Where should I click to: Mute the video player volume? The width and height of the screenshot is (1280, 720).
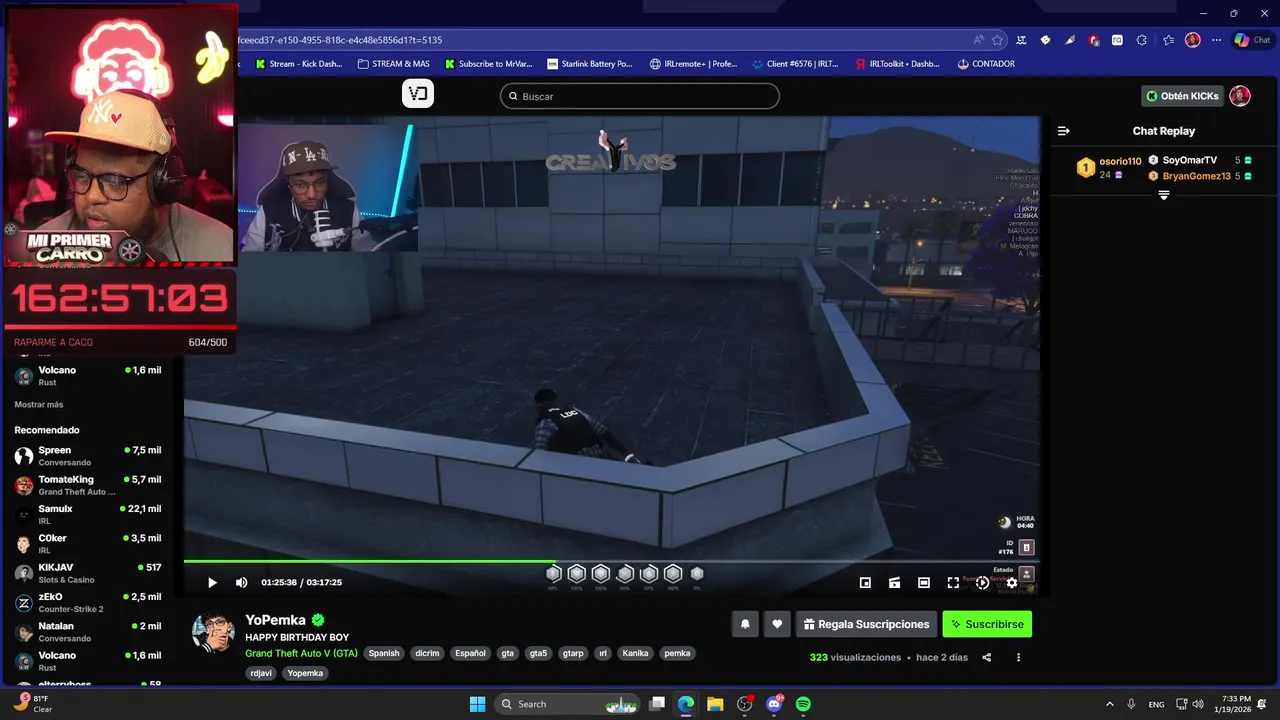pyautogui.click(x=241, y=582)
